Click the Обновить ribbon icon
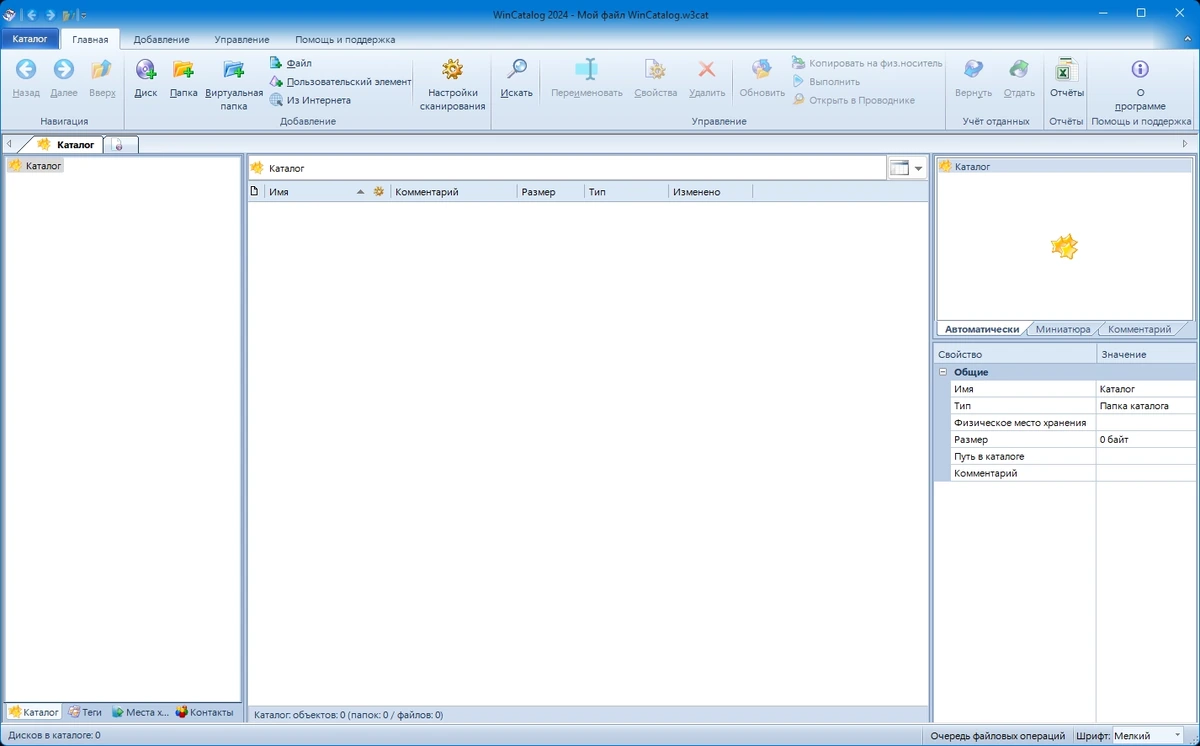The width and height of the screenshot is (1200, 746). click(x=762, y=69)
